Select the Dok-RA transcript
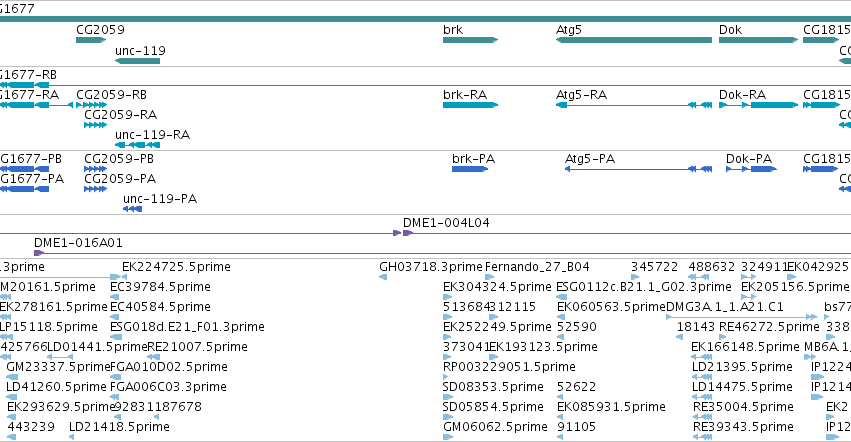Screen dimensions: 851x442 [x=759, y=105]
